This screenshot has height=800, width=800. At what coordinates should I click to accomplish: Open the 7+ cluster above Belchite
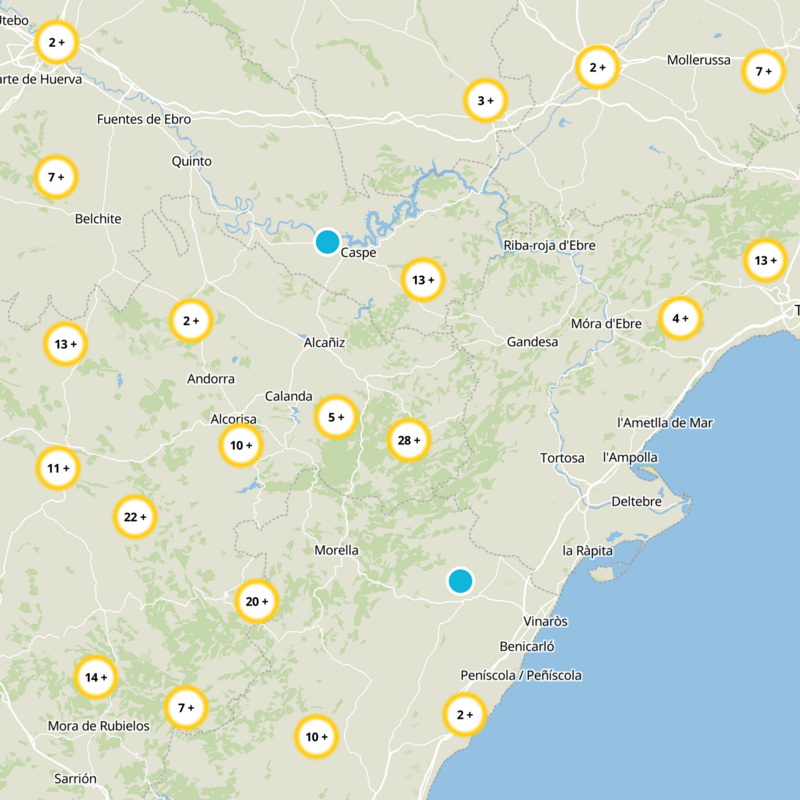(x=56, y=177)
